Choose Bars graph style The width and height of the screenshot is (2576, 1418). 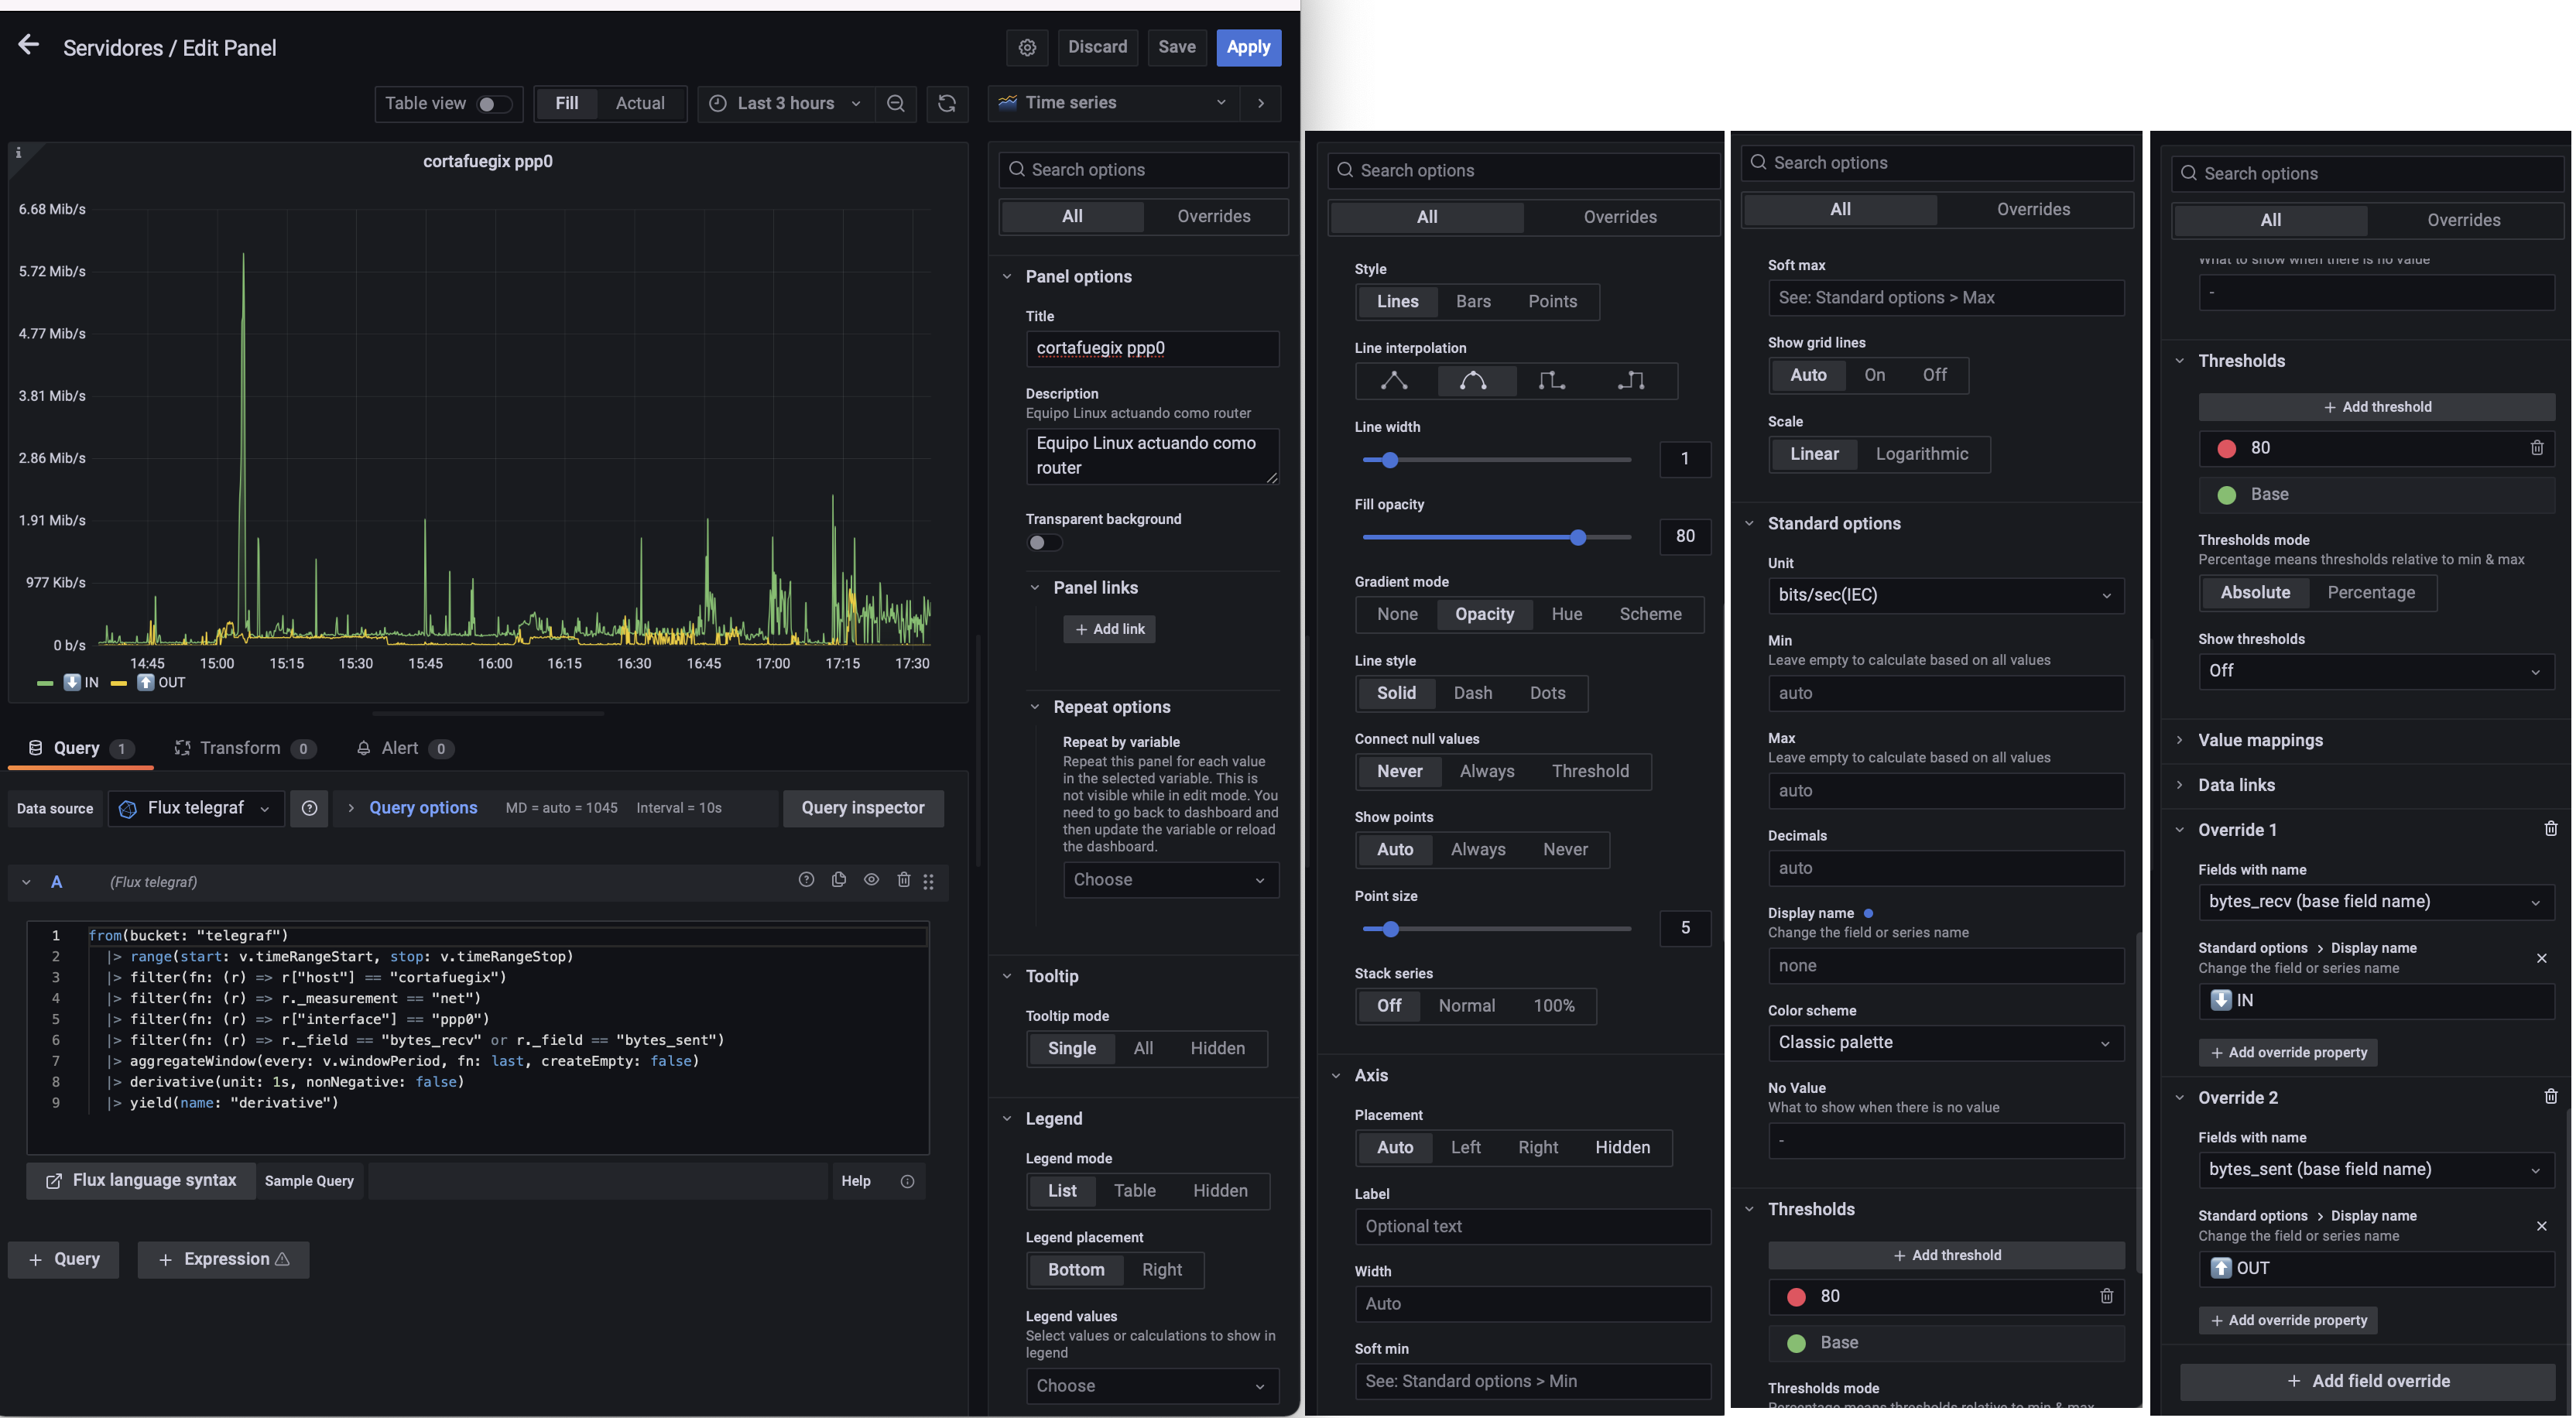point(1473,302)
